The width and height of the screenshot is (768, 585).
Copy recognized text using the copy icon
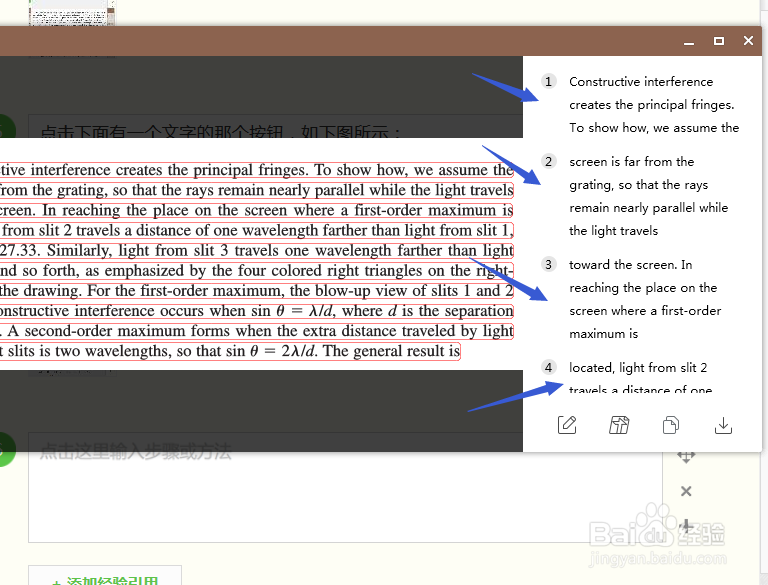(671, 425)
